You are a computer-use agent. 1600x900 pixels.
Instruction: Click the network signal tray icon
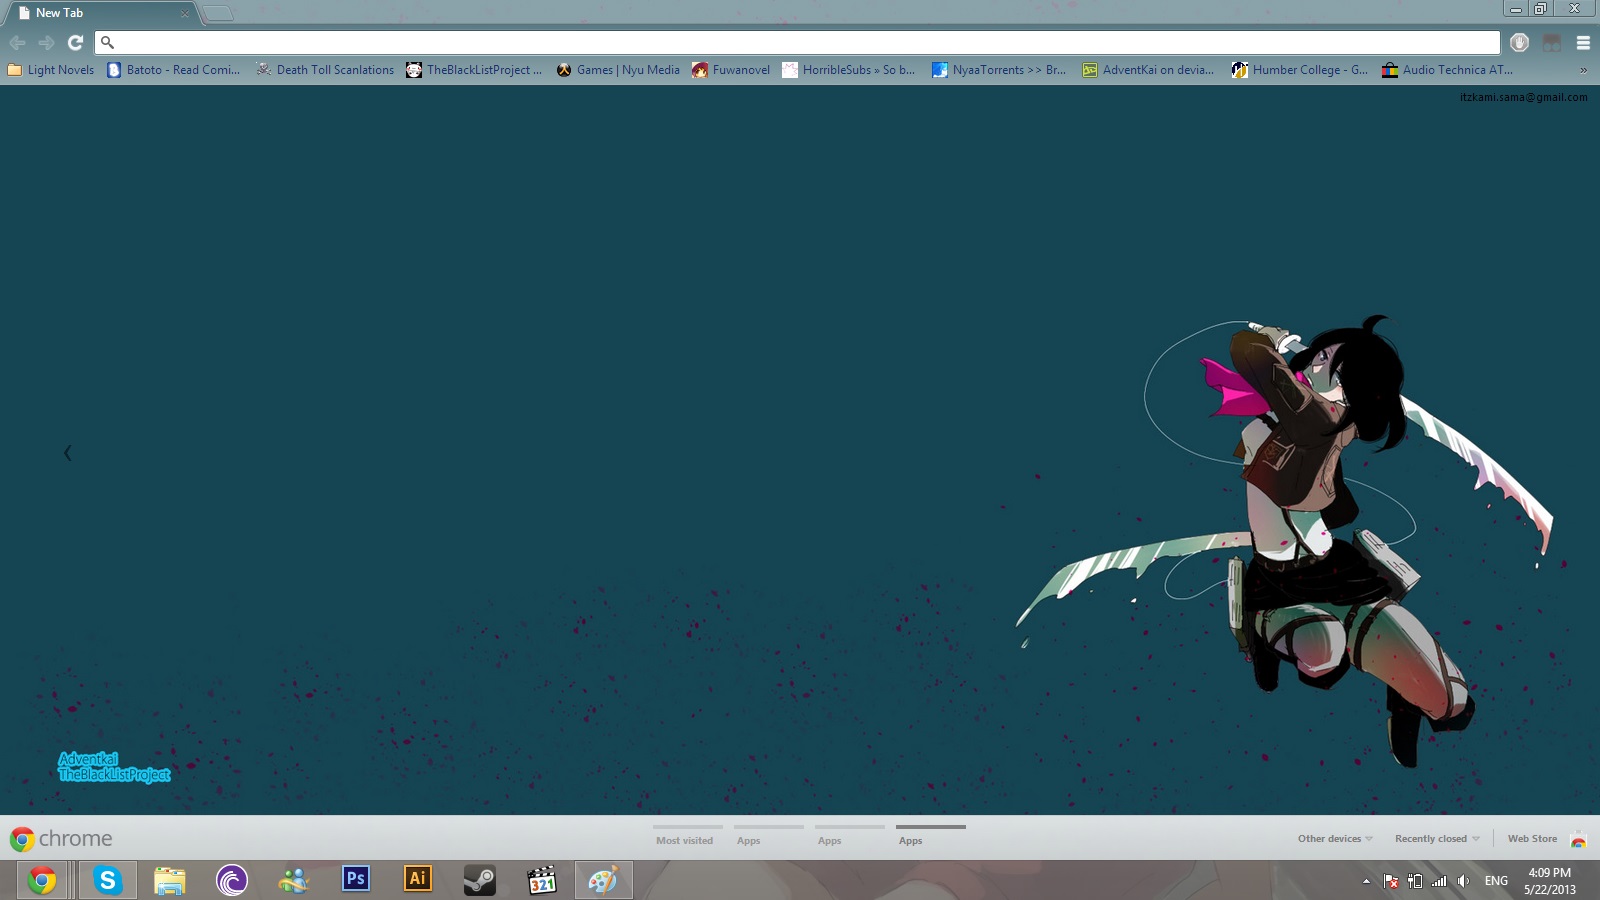pyautogui.click(x=1439, y=881)
